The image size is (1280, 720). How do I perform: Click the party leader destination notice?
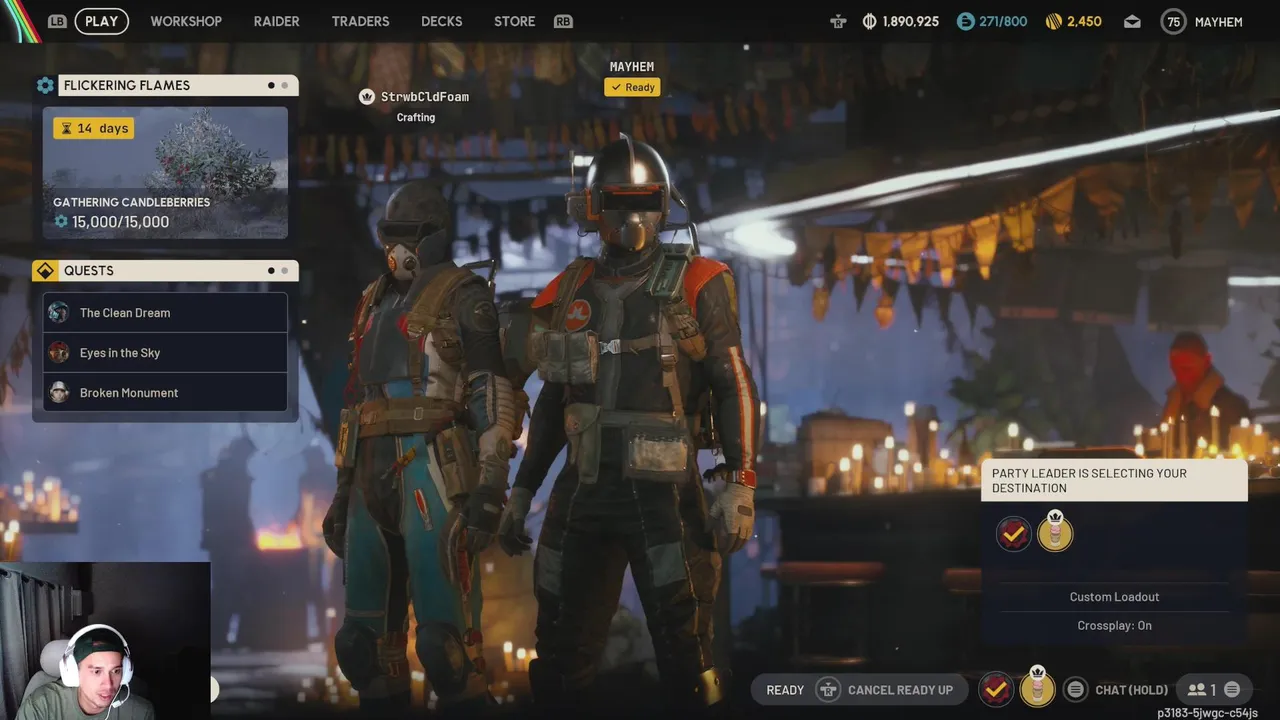click(1114, 481)
